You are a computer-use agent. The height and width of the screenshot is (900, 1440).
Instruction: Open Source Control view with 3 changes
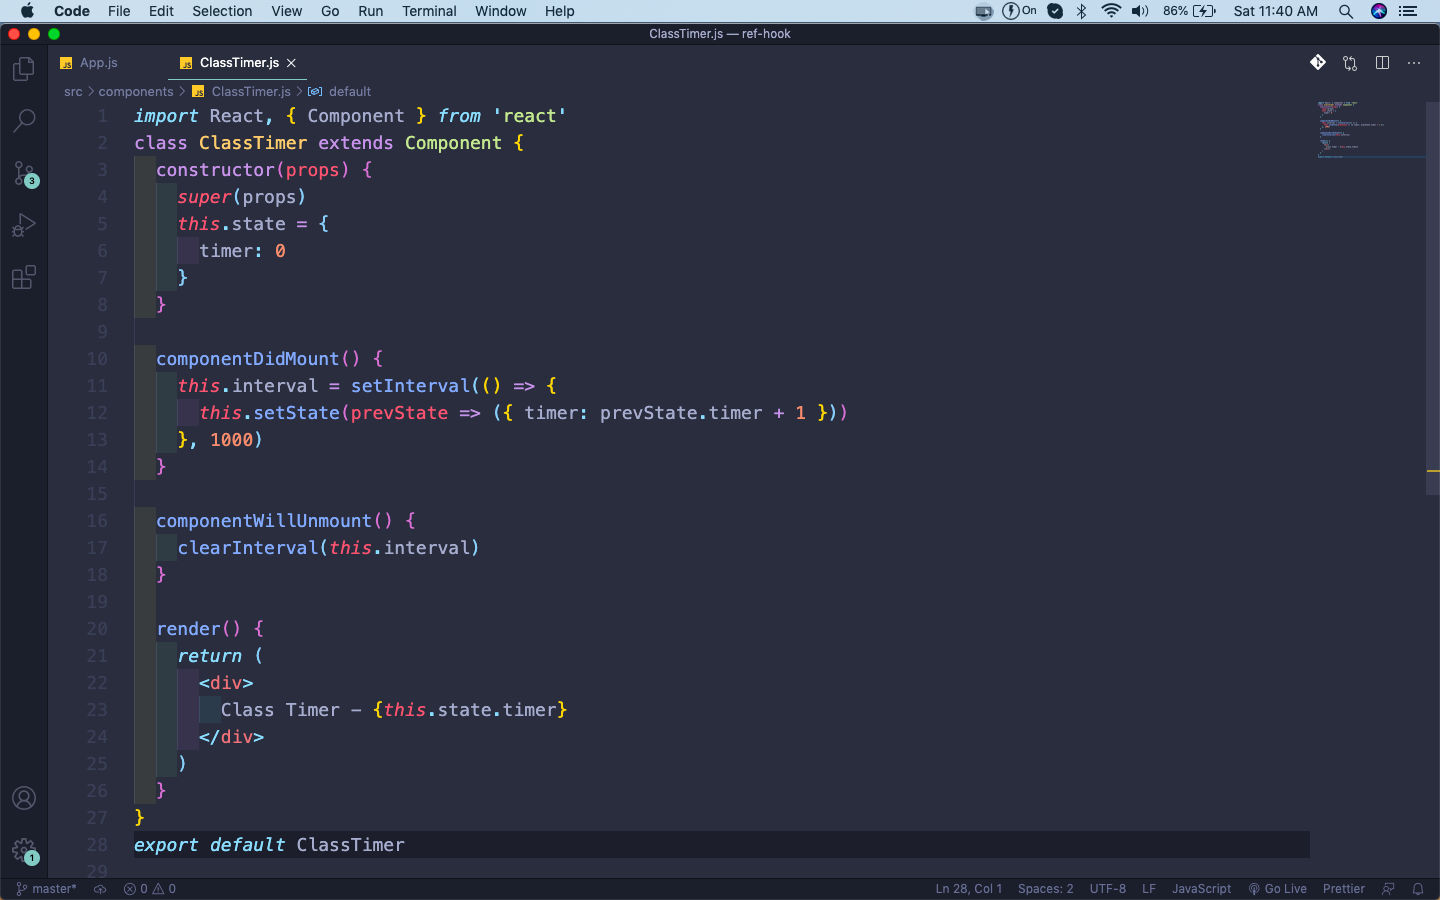tap(23, 174)
